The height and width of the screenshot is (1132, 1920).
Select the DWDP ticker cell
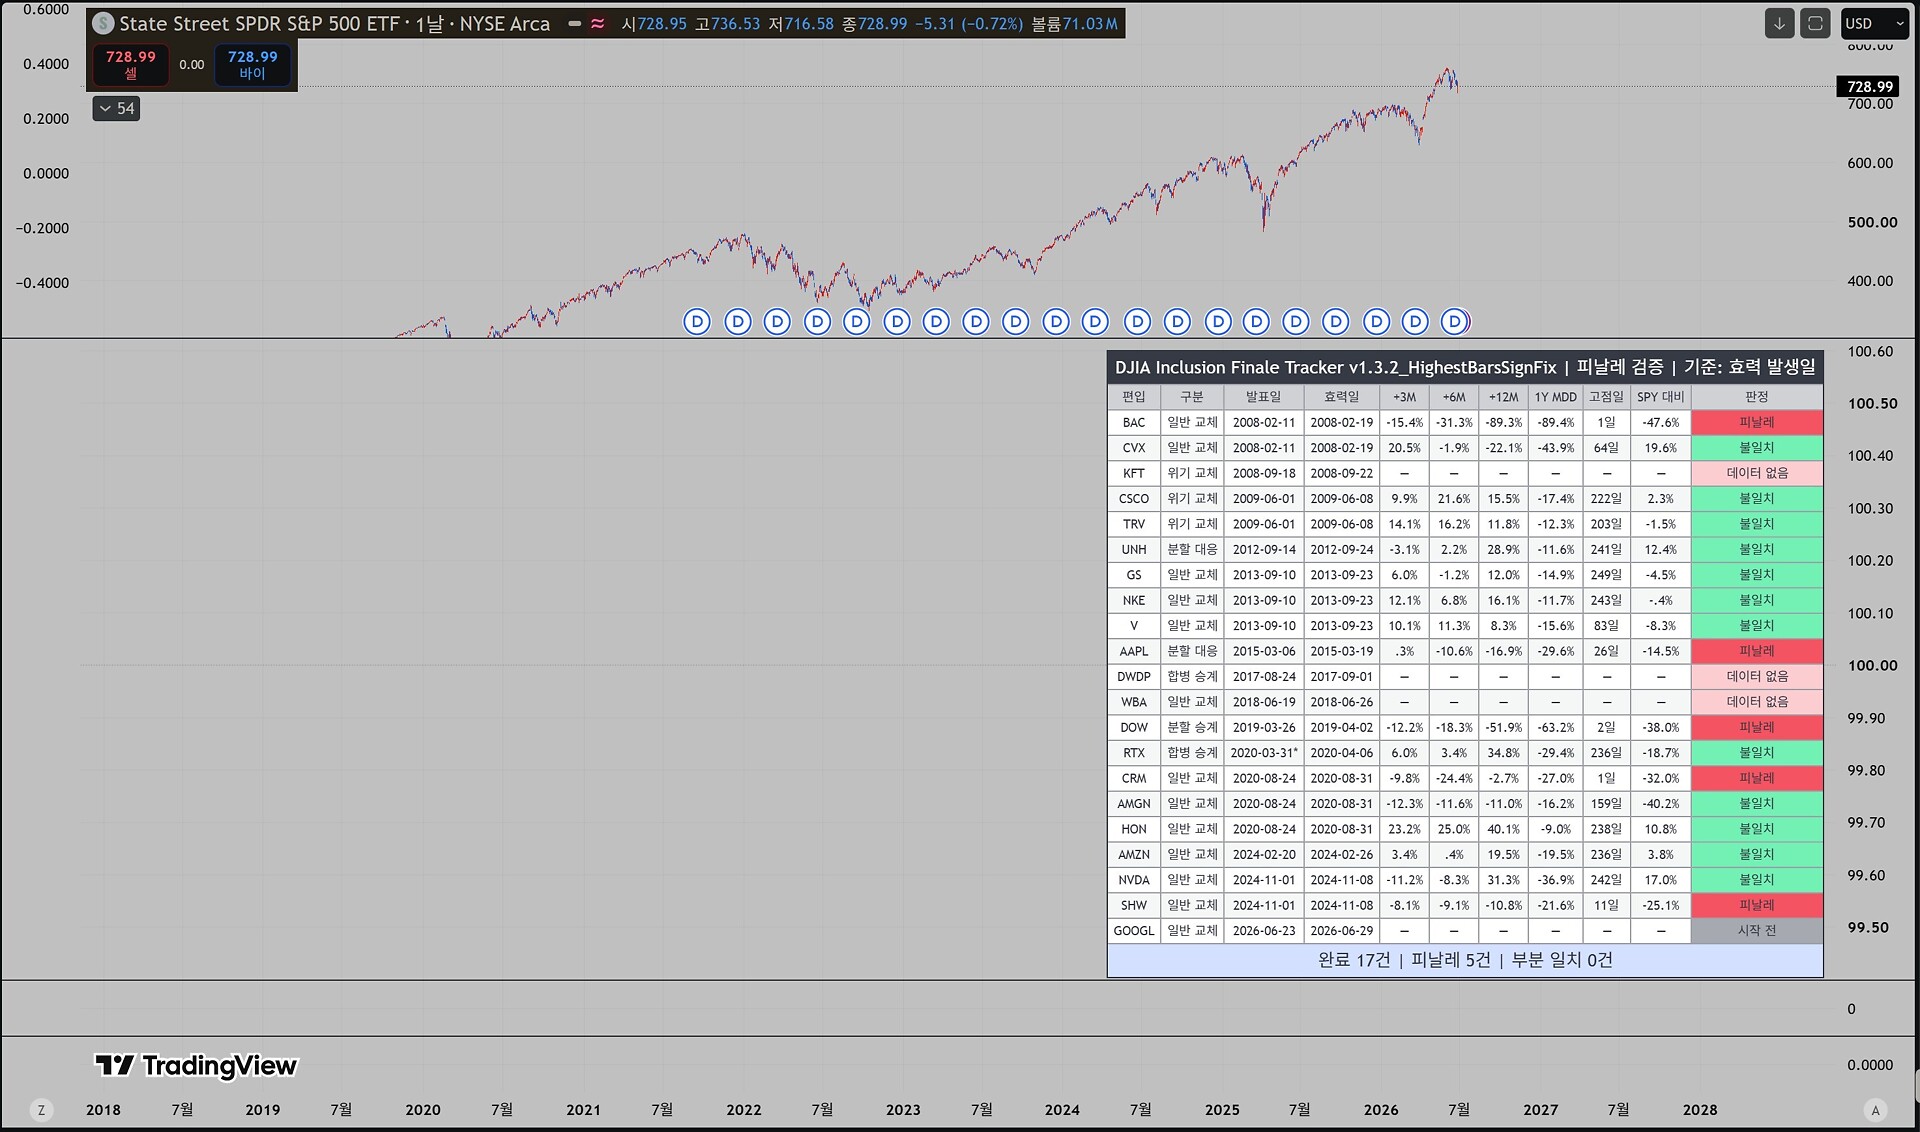[x=1134, y=677]
